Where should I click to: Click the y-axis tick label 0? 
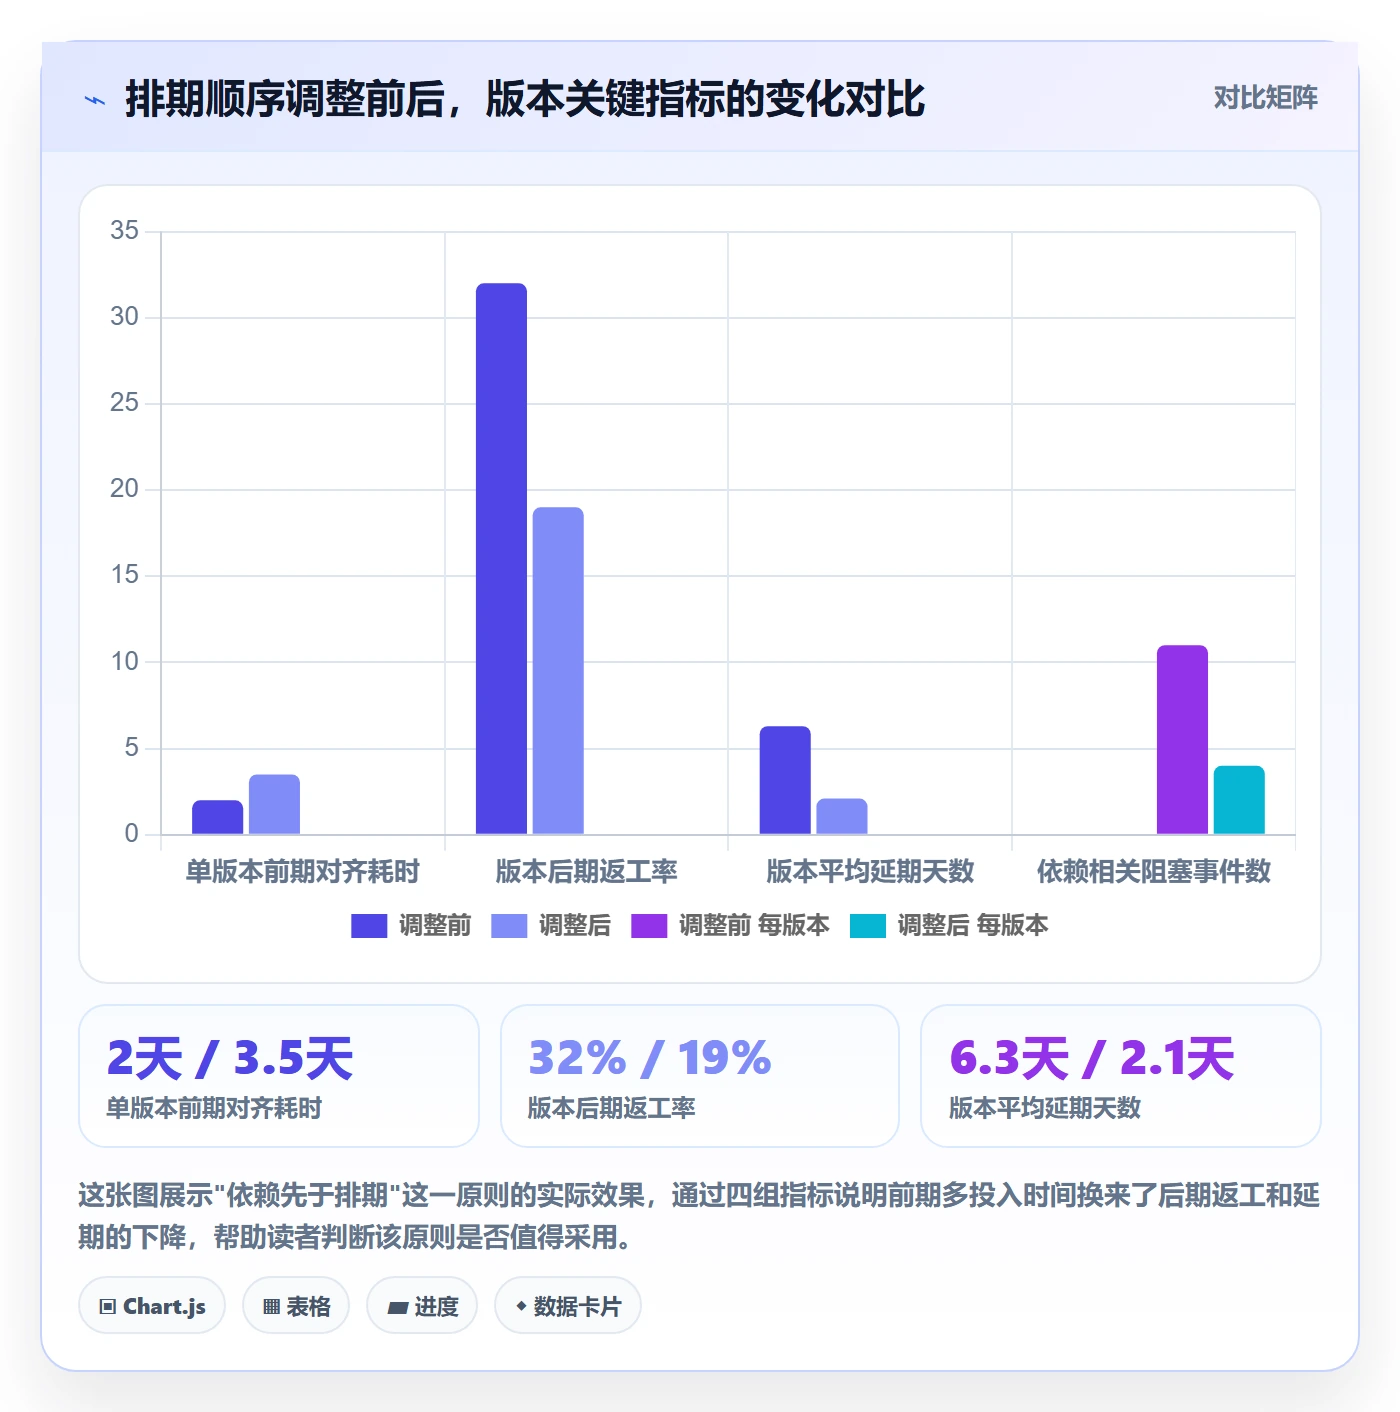pyautogui.click(x=132, y=834)
